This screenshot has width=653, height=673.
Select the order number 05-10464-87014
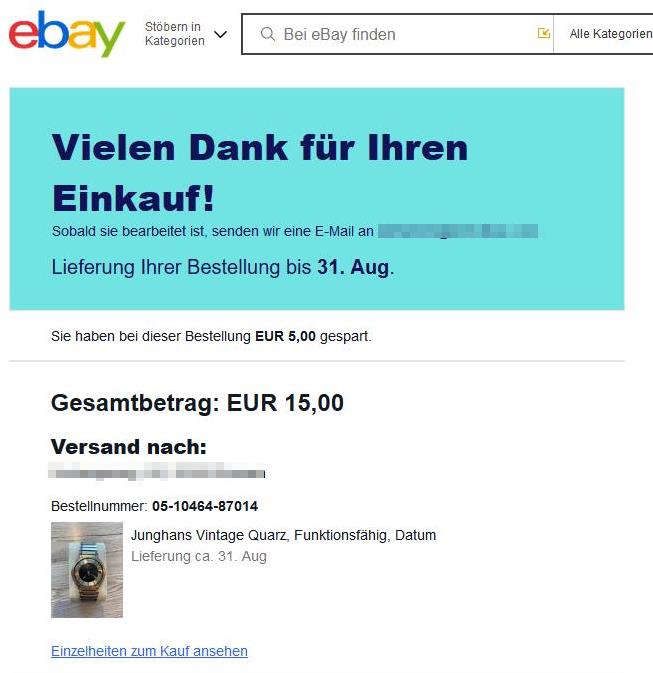pos(205,506)
